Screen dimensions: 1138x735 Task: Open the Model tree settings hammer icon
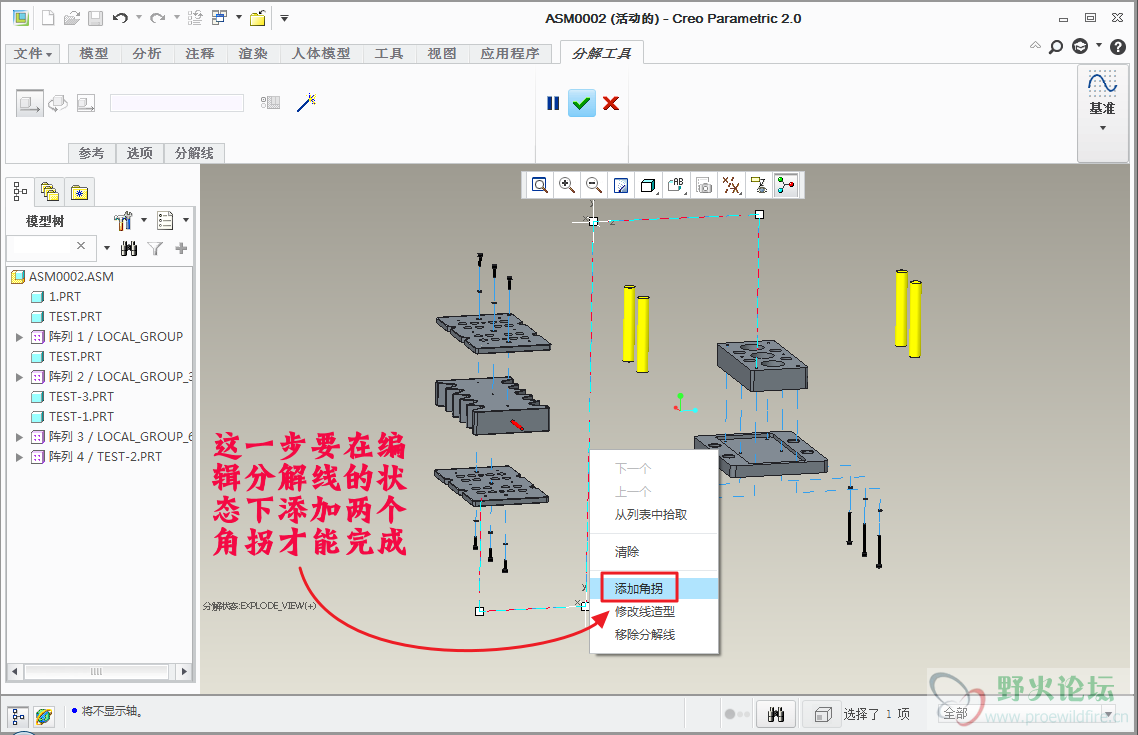pyautogui.click(x=123, y=221)
